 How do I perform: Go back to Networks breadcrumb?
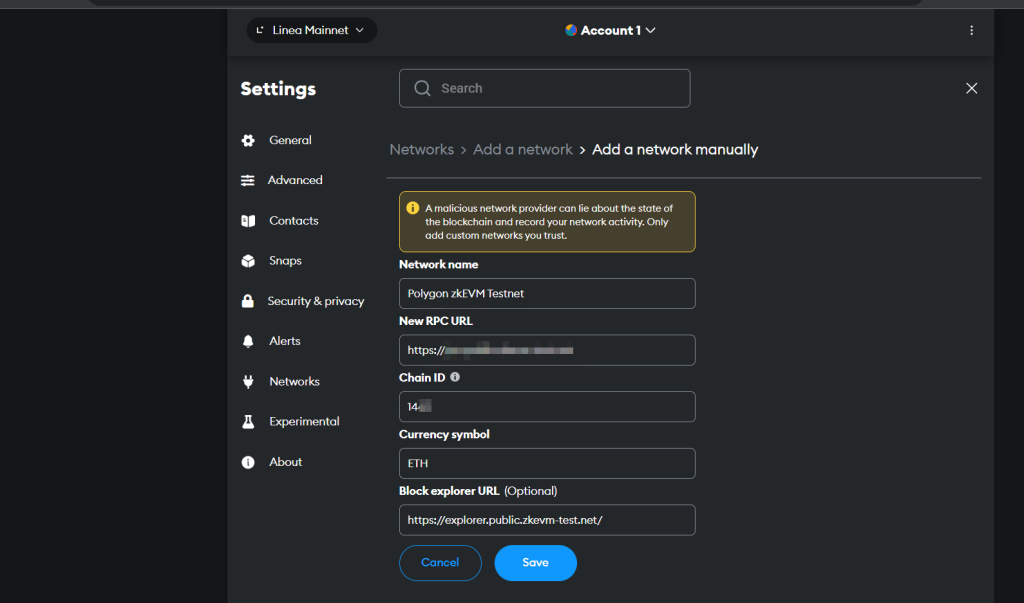point(421,150)
